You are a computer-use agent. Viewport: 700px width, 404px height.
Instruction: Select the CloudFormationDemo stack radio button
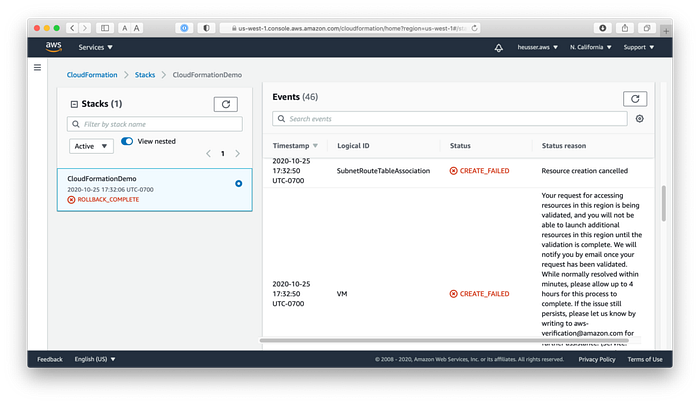pyautogui.click(x=239, y=183)
